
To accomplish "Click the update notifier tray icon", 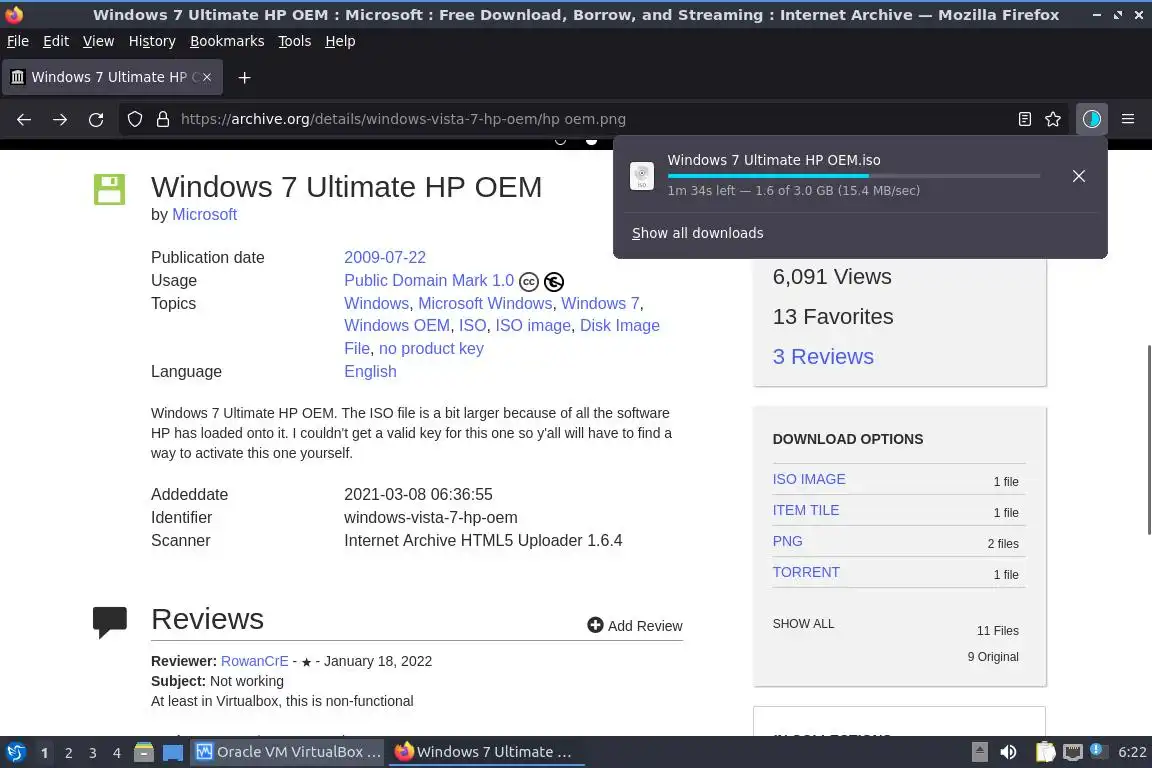I will click(1097, 750).
